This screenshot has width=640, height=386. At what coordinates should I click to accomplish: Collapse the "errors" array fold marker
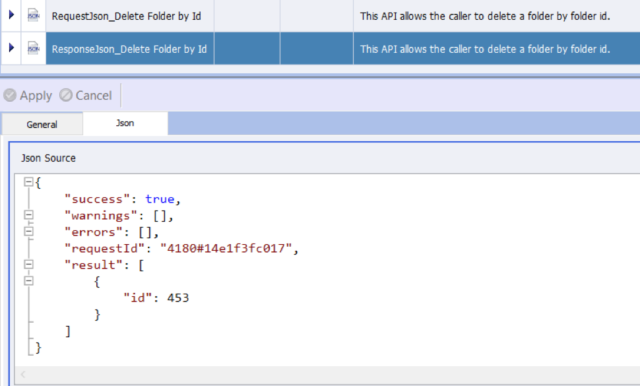[28, 231]
